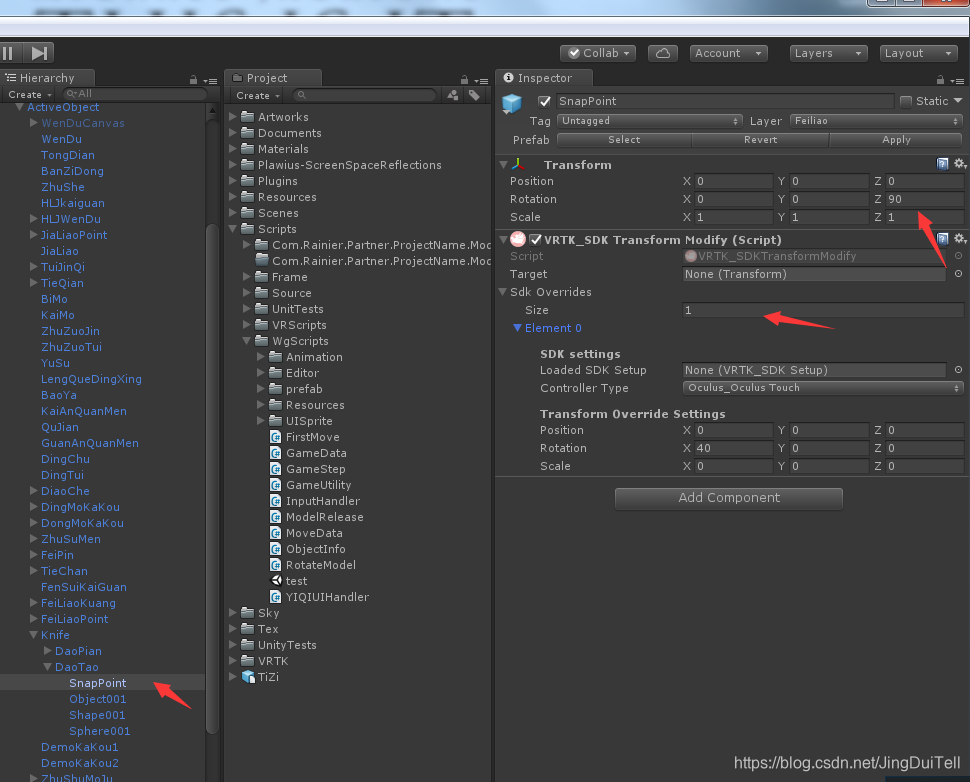Open Transform component gear menu
This screenshot has width=970, height=782.
959,164
